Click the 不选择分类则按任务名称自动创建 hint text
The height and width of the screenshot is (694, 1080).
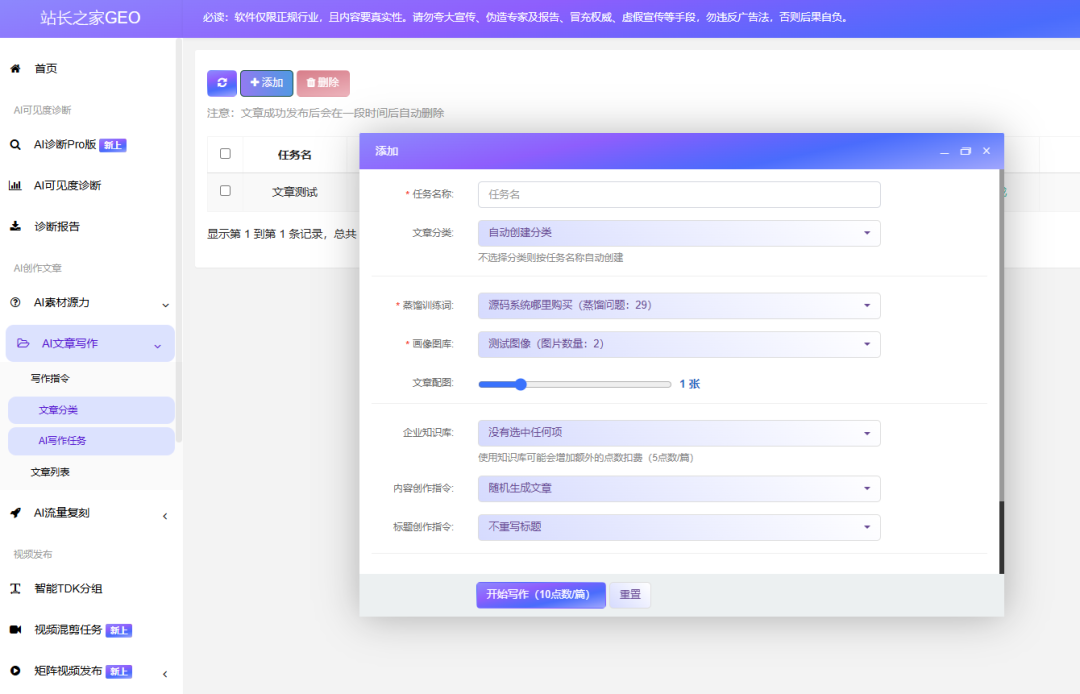550,257
